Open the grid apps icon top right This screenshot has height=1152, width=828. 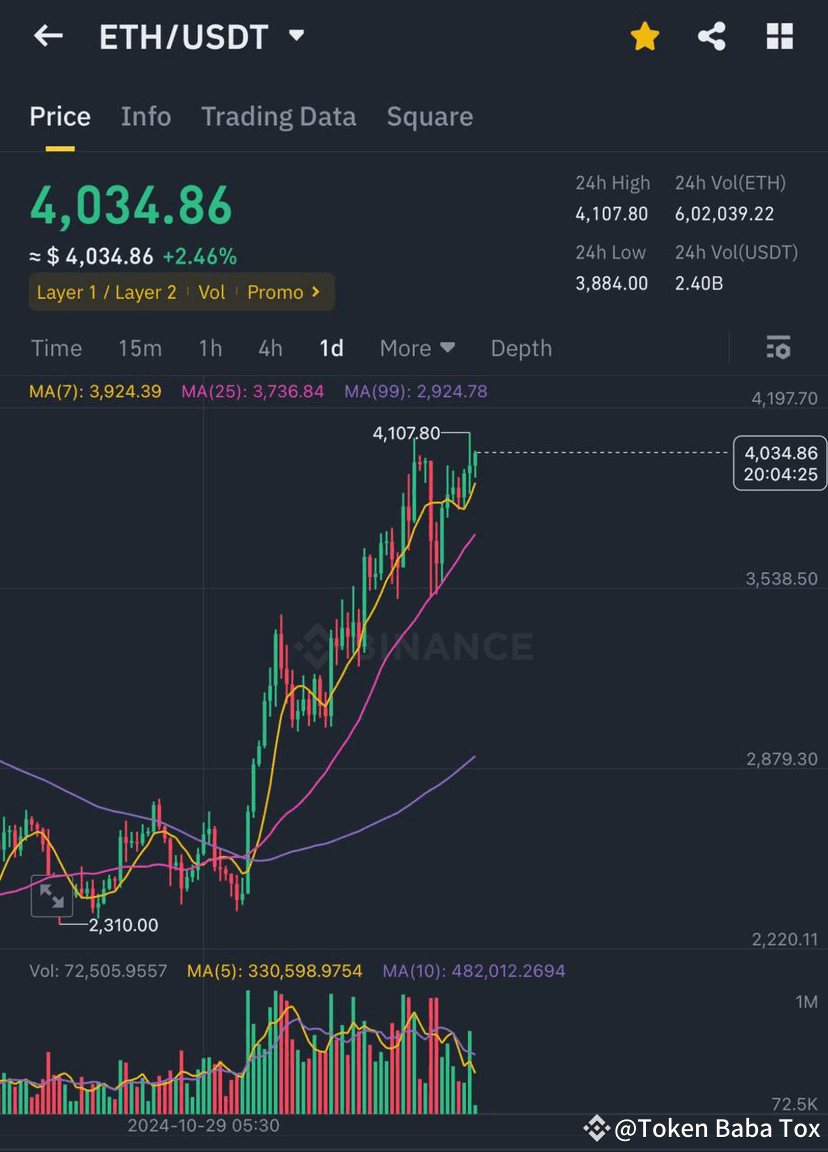pyautogui.click(x=779, y=36)
